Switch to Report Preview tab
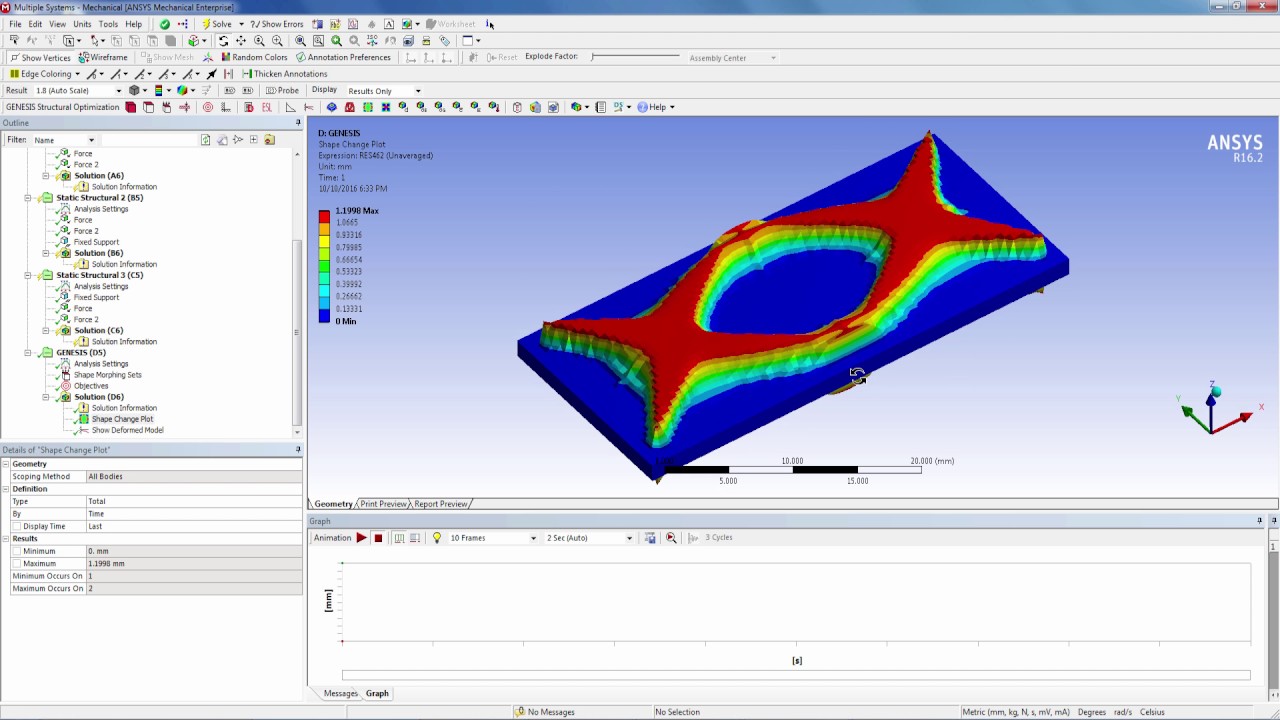The image size is (1280, 720). point(440,504)
